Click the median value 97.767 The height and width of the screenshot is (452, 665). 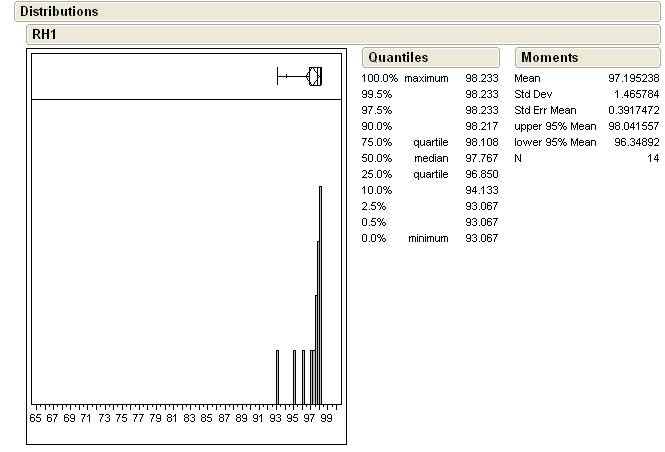(481, 158)
